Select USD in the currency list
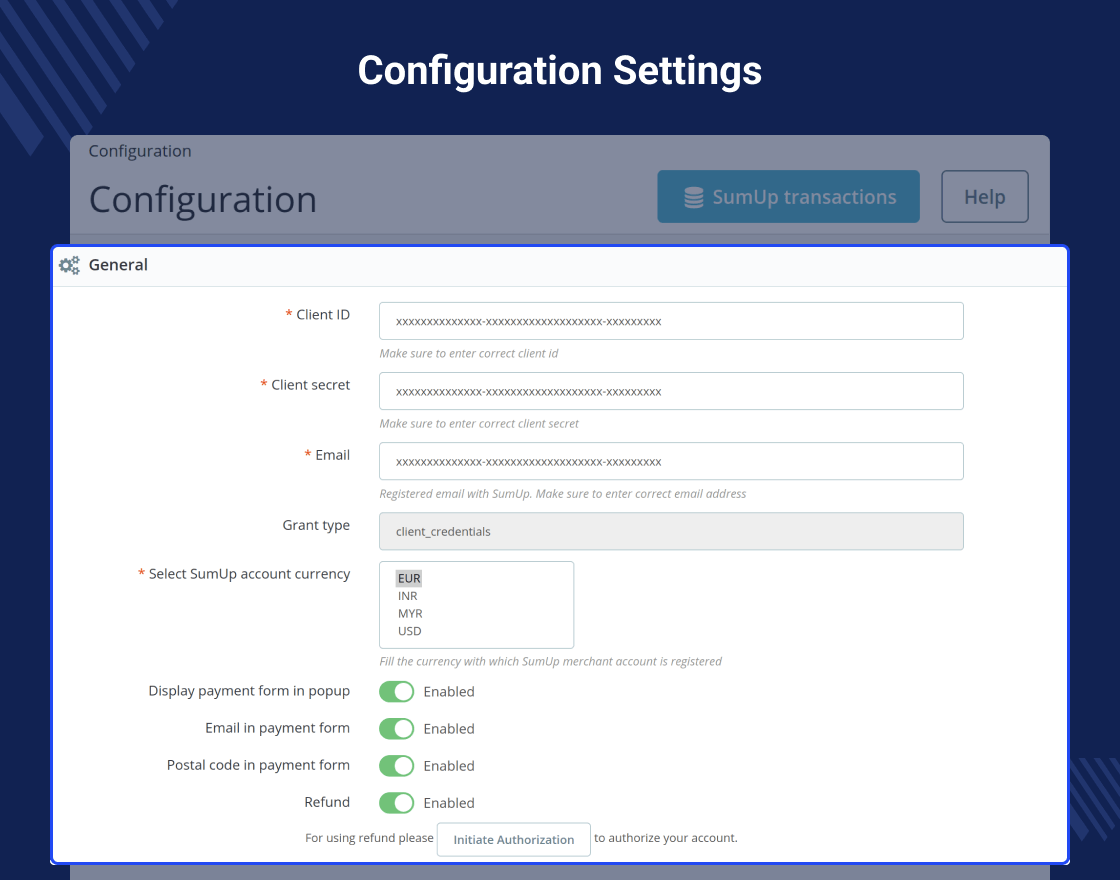 [x=409, y=631]
